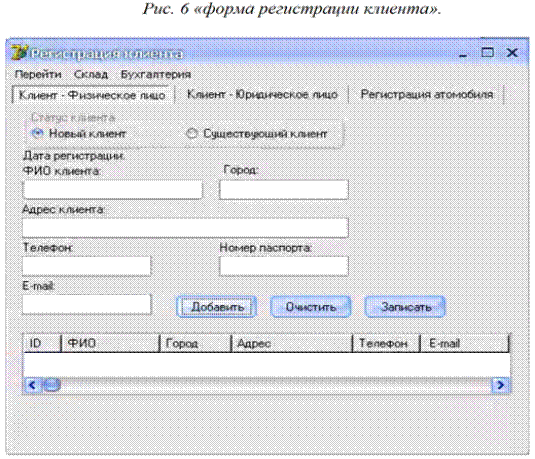Select the Существующий клиент radio button

pos(191,133)
